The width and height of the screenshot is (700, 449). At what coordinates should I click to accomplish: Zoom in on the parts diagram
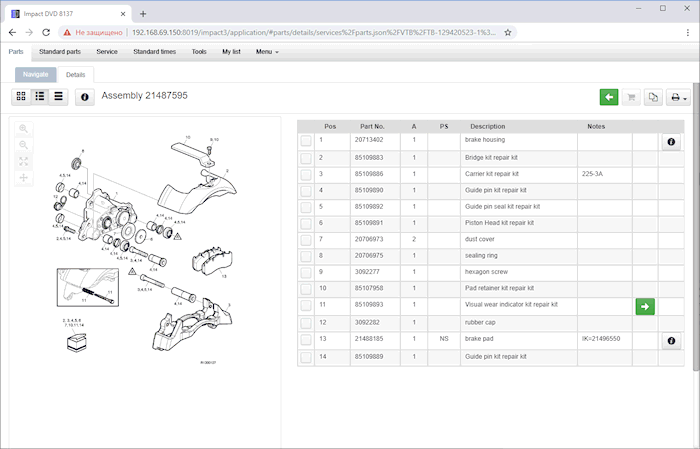(24, 129)
